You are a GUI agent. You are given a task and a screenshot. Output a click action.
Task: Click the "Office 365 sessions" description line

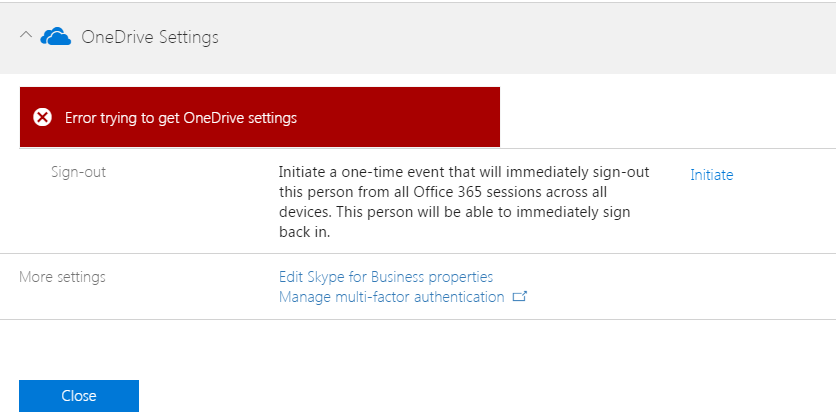pyautogui.click(x=456, y=192)
